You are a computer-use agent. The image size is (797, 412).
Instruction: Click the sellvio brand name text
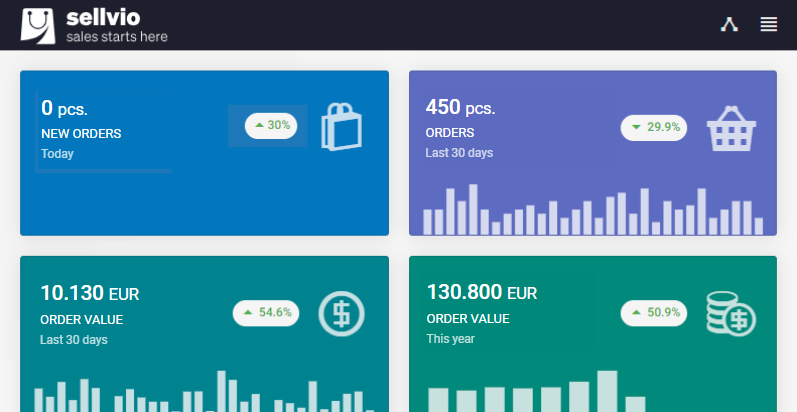point(103,17)
